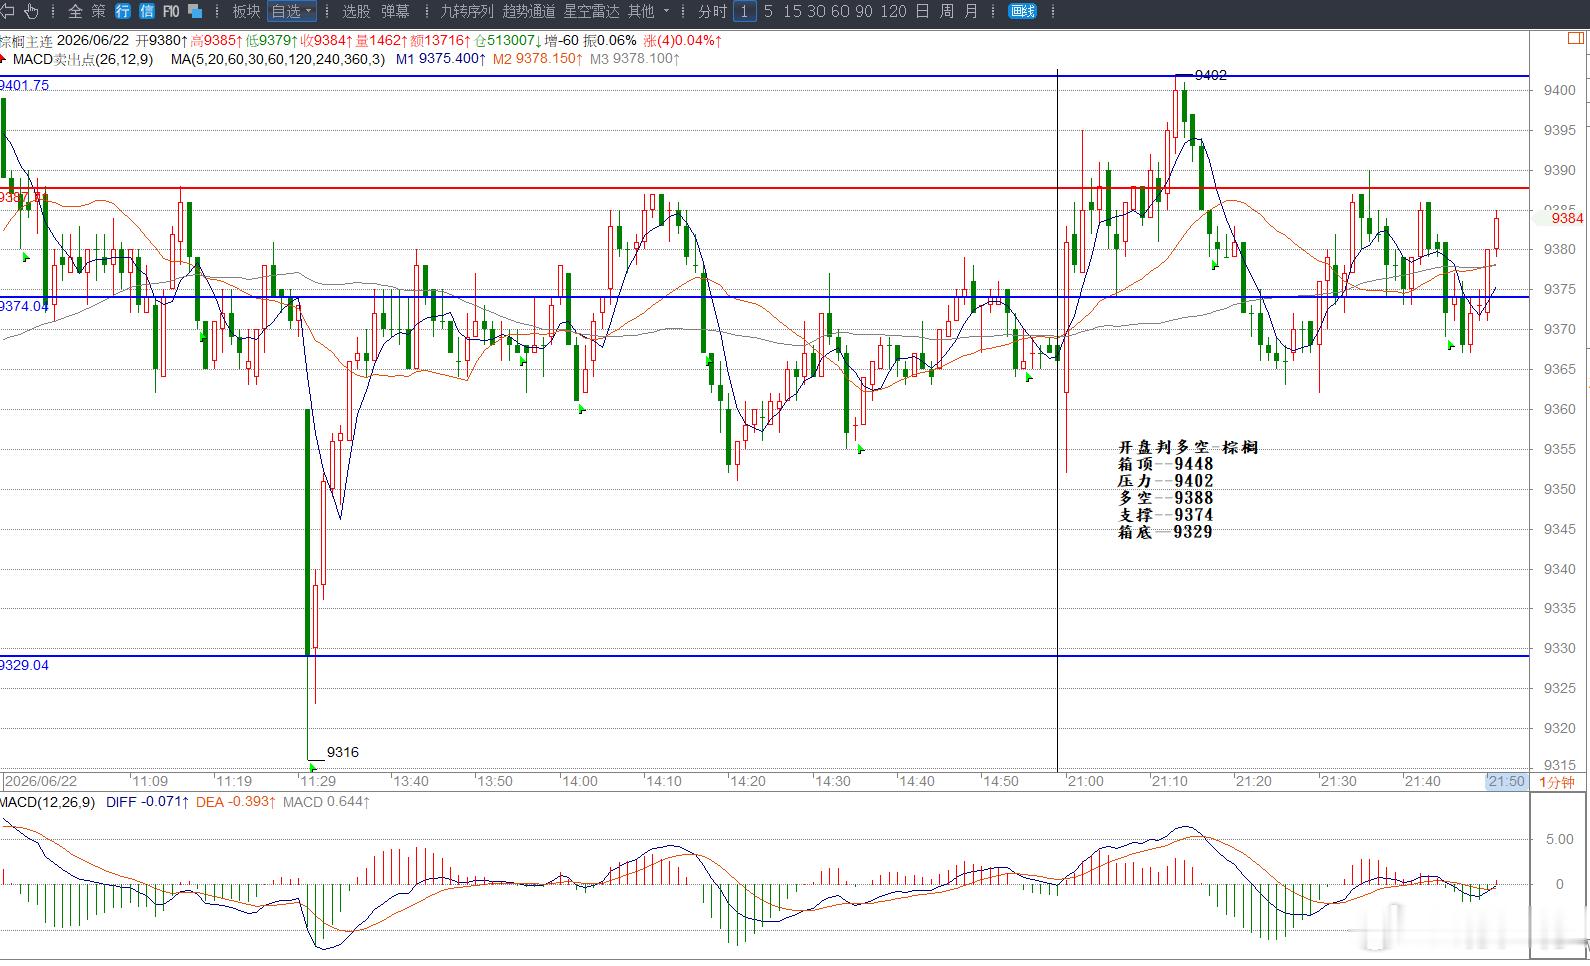
Task: Expand the 1分钟 period selector at bottom right
Action: point(1557,781)
